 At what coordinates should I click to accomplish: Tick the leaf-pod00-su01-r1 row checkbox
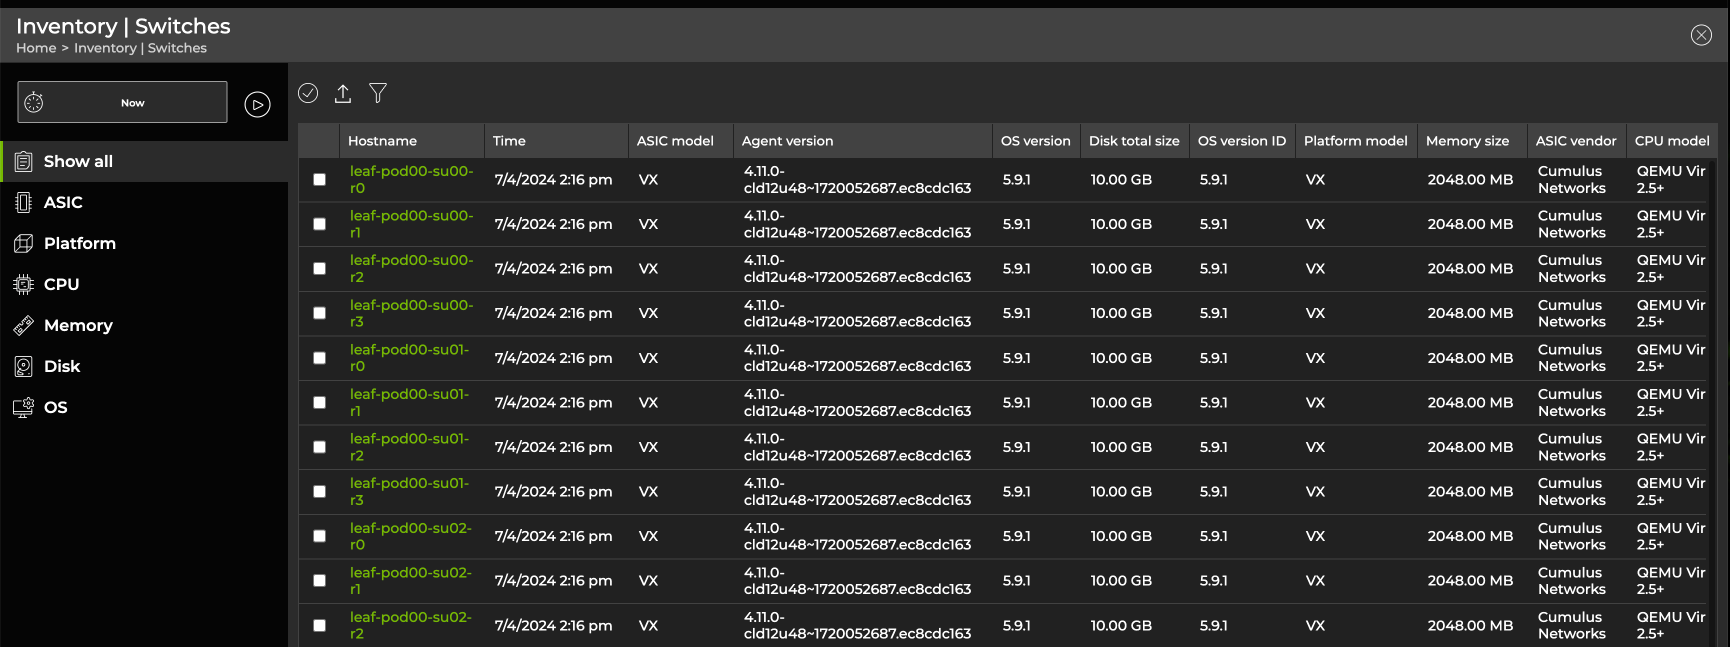click(x=320, y=403)
